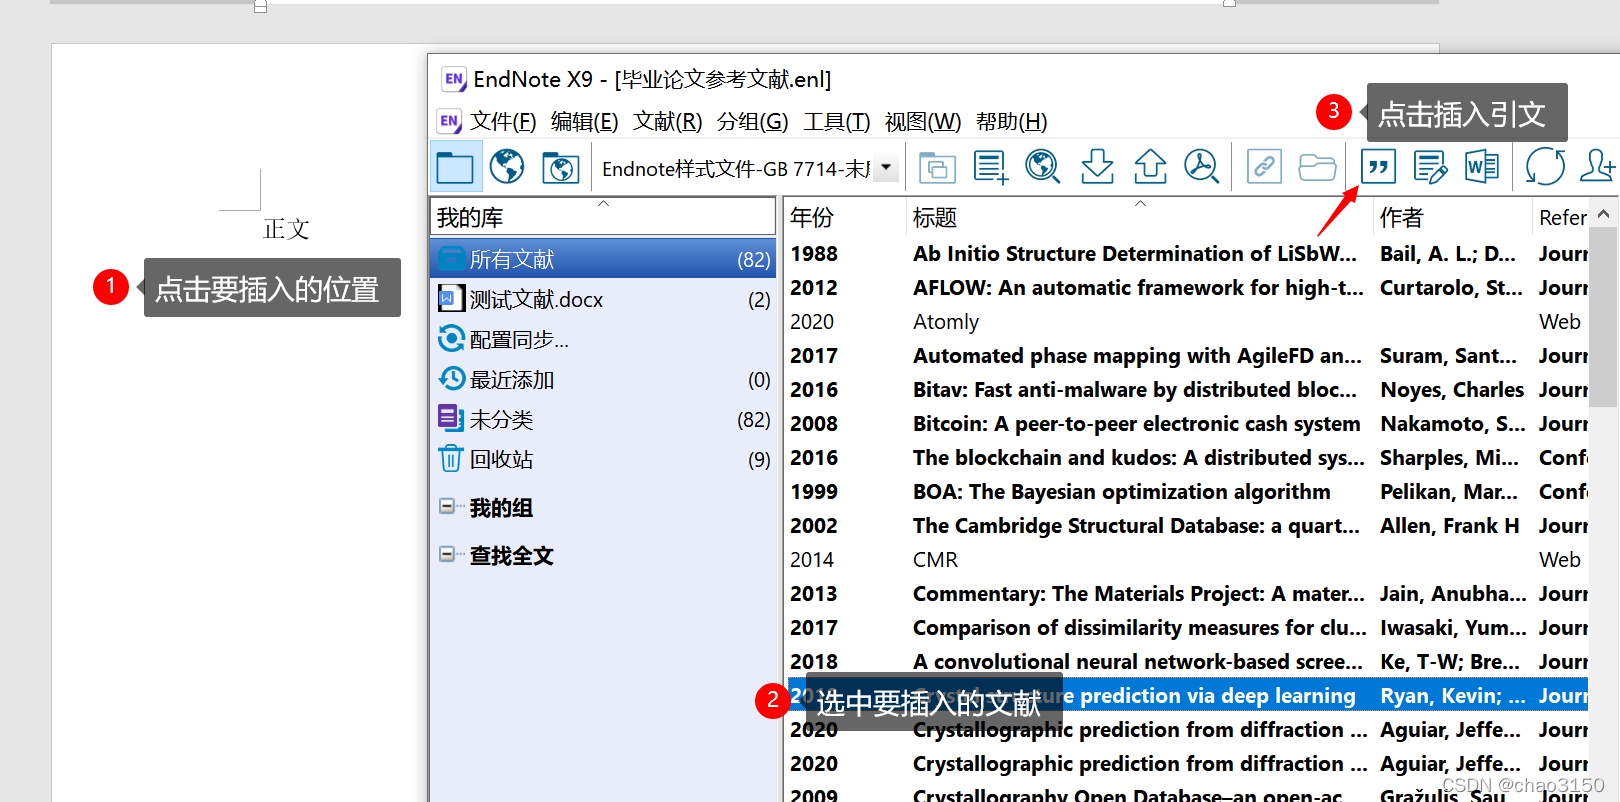This screenshot has width=1620, height=802.
Task: Select The blockchain and kudos reference
Action: point(1187,458)
